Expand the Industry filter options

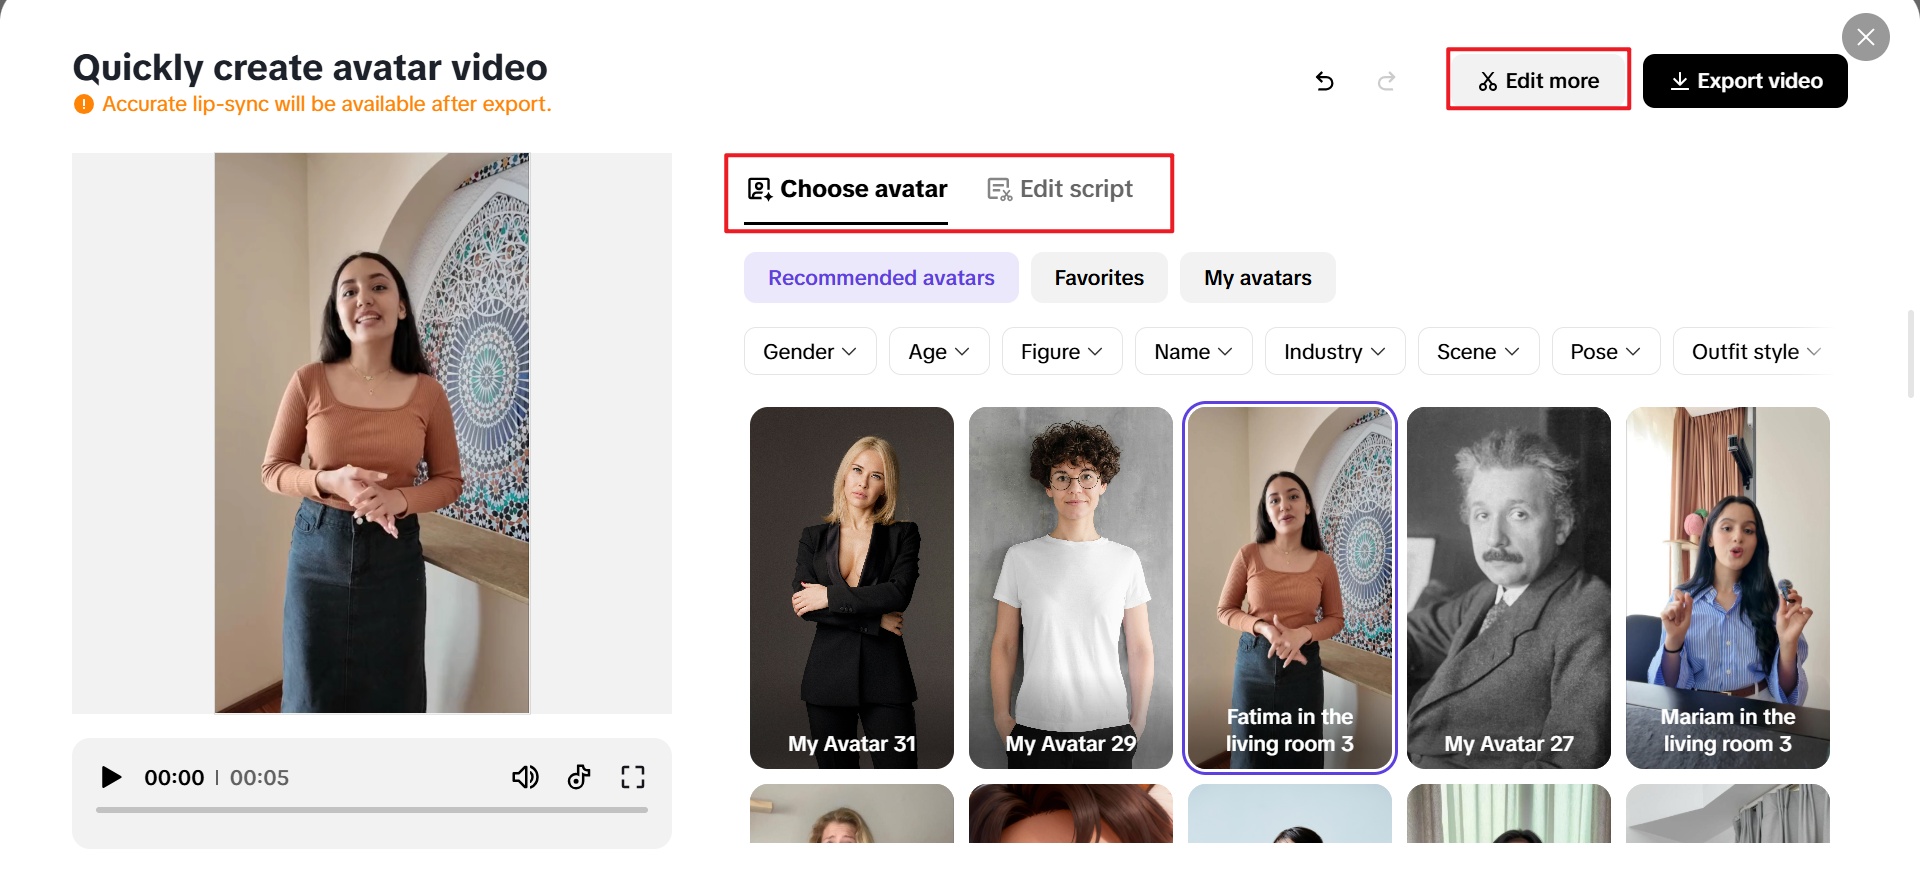point(1334,351)
